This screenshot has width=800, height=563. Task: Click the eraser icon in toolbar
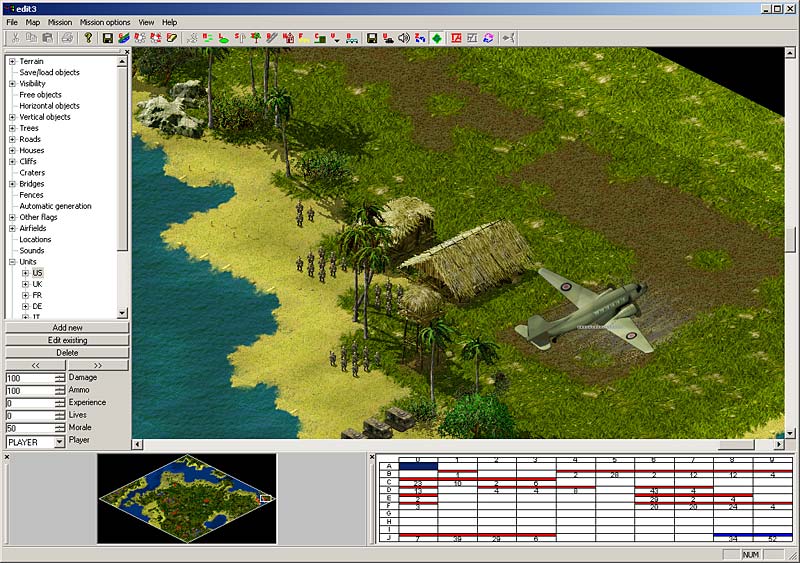coord(172,38)
